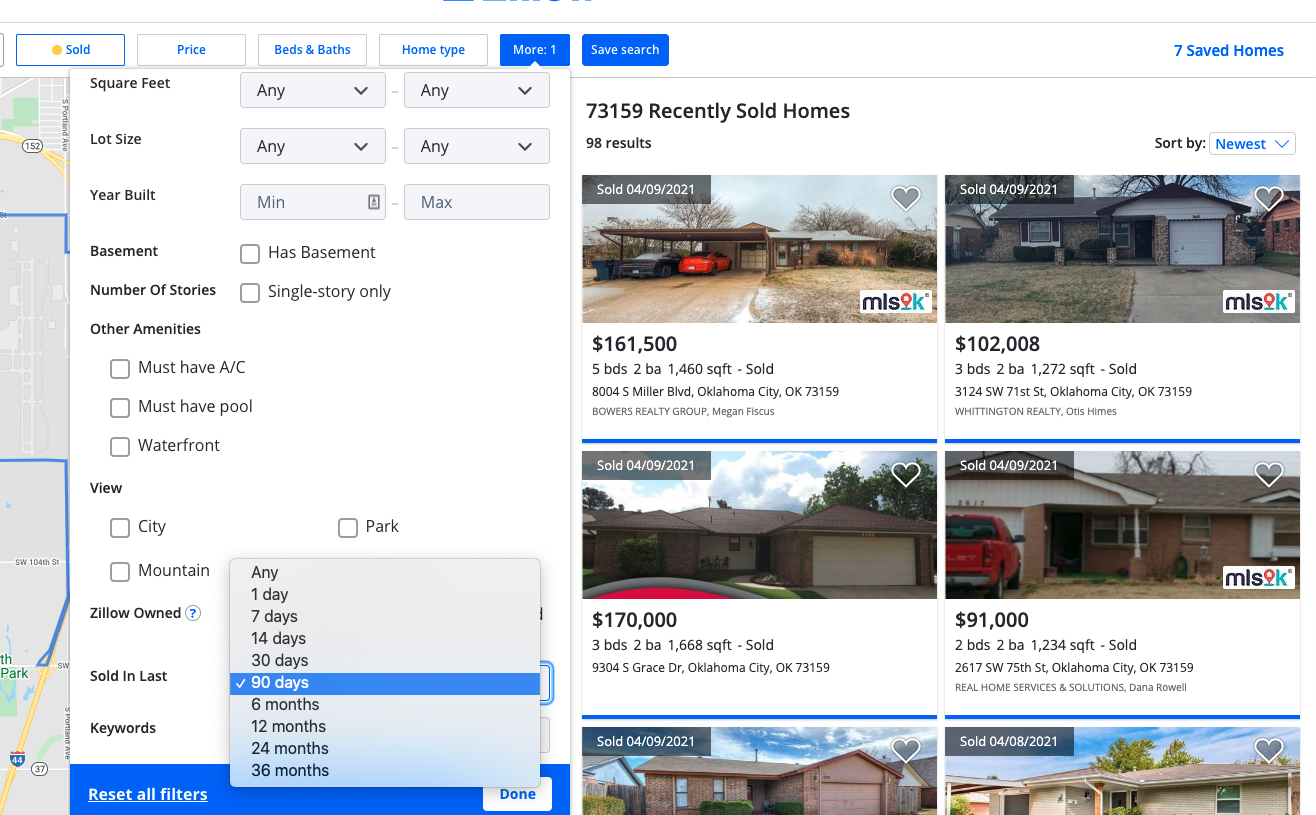Select Any in Sold In Last list
Image resolution: width=1316 pixels, height=815 pixels.
385,572
